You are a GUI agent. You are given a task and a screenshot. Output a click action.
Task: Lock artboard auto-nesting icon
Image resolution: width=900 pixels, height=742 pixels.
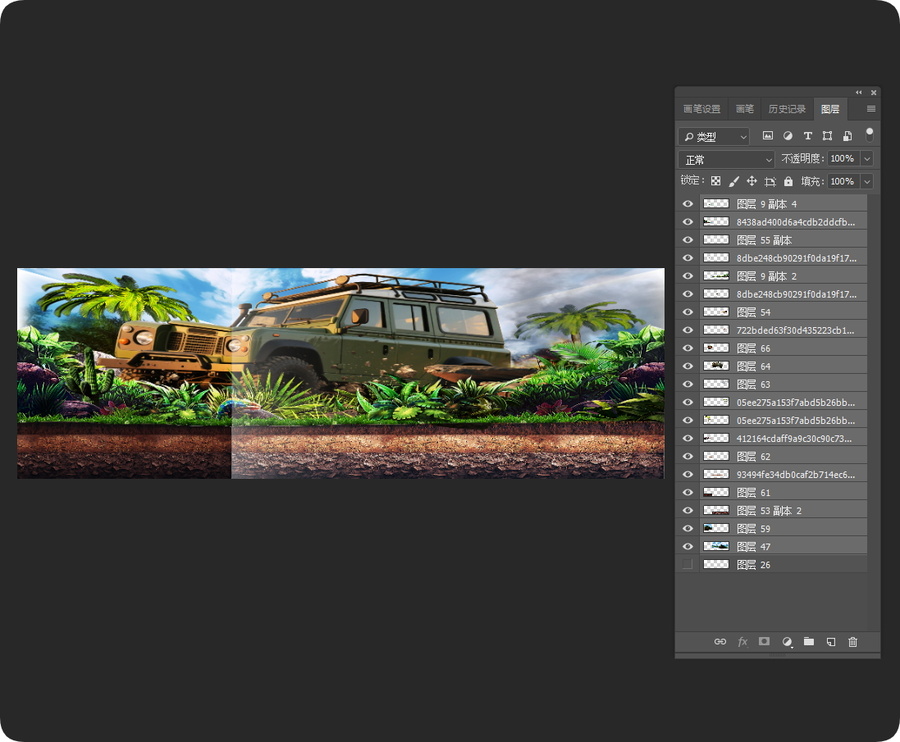pos(770,181)
